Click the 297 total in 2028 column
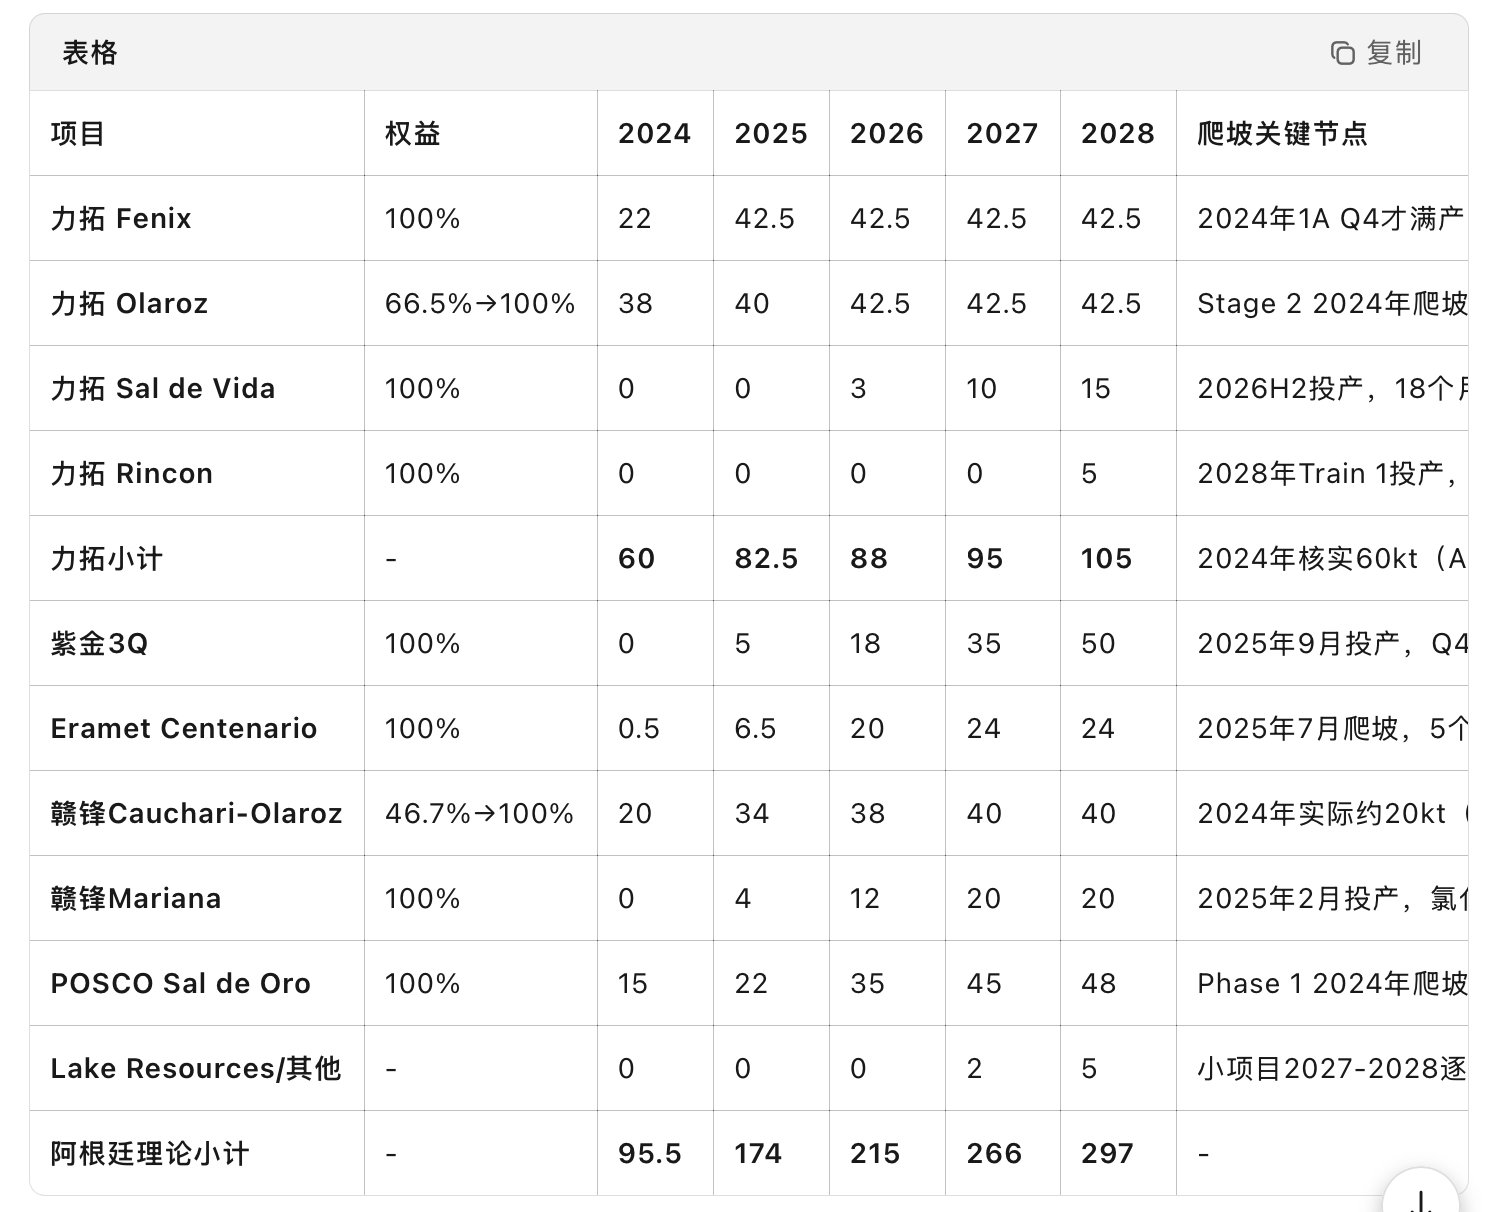1492x1212 pixels. 1107,1154
